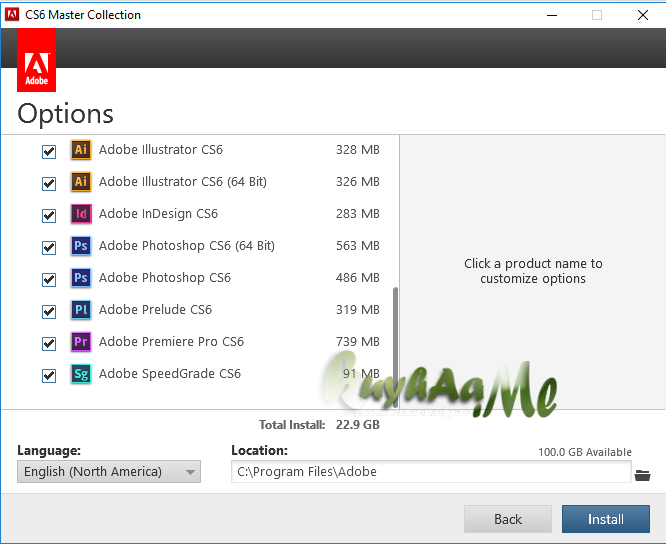Select Adobe SpeedGrade CS6 product name

point(170,374)
